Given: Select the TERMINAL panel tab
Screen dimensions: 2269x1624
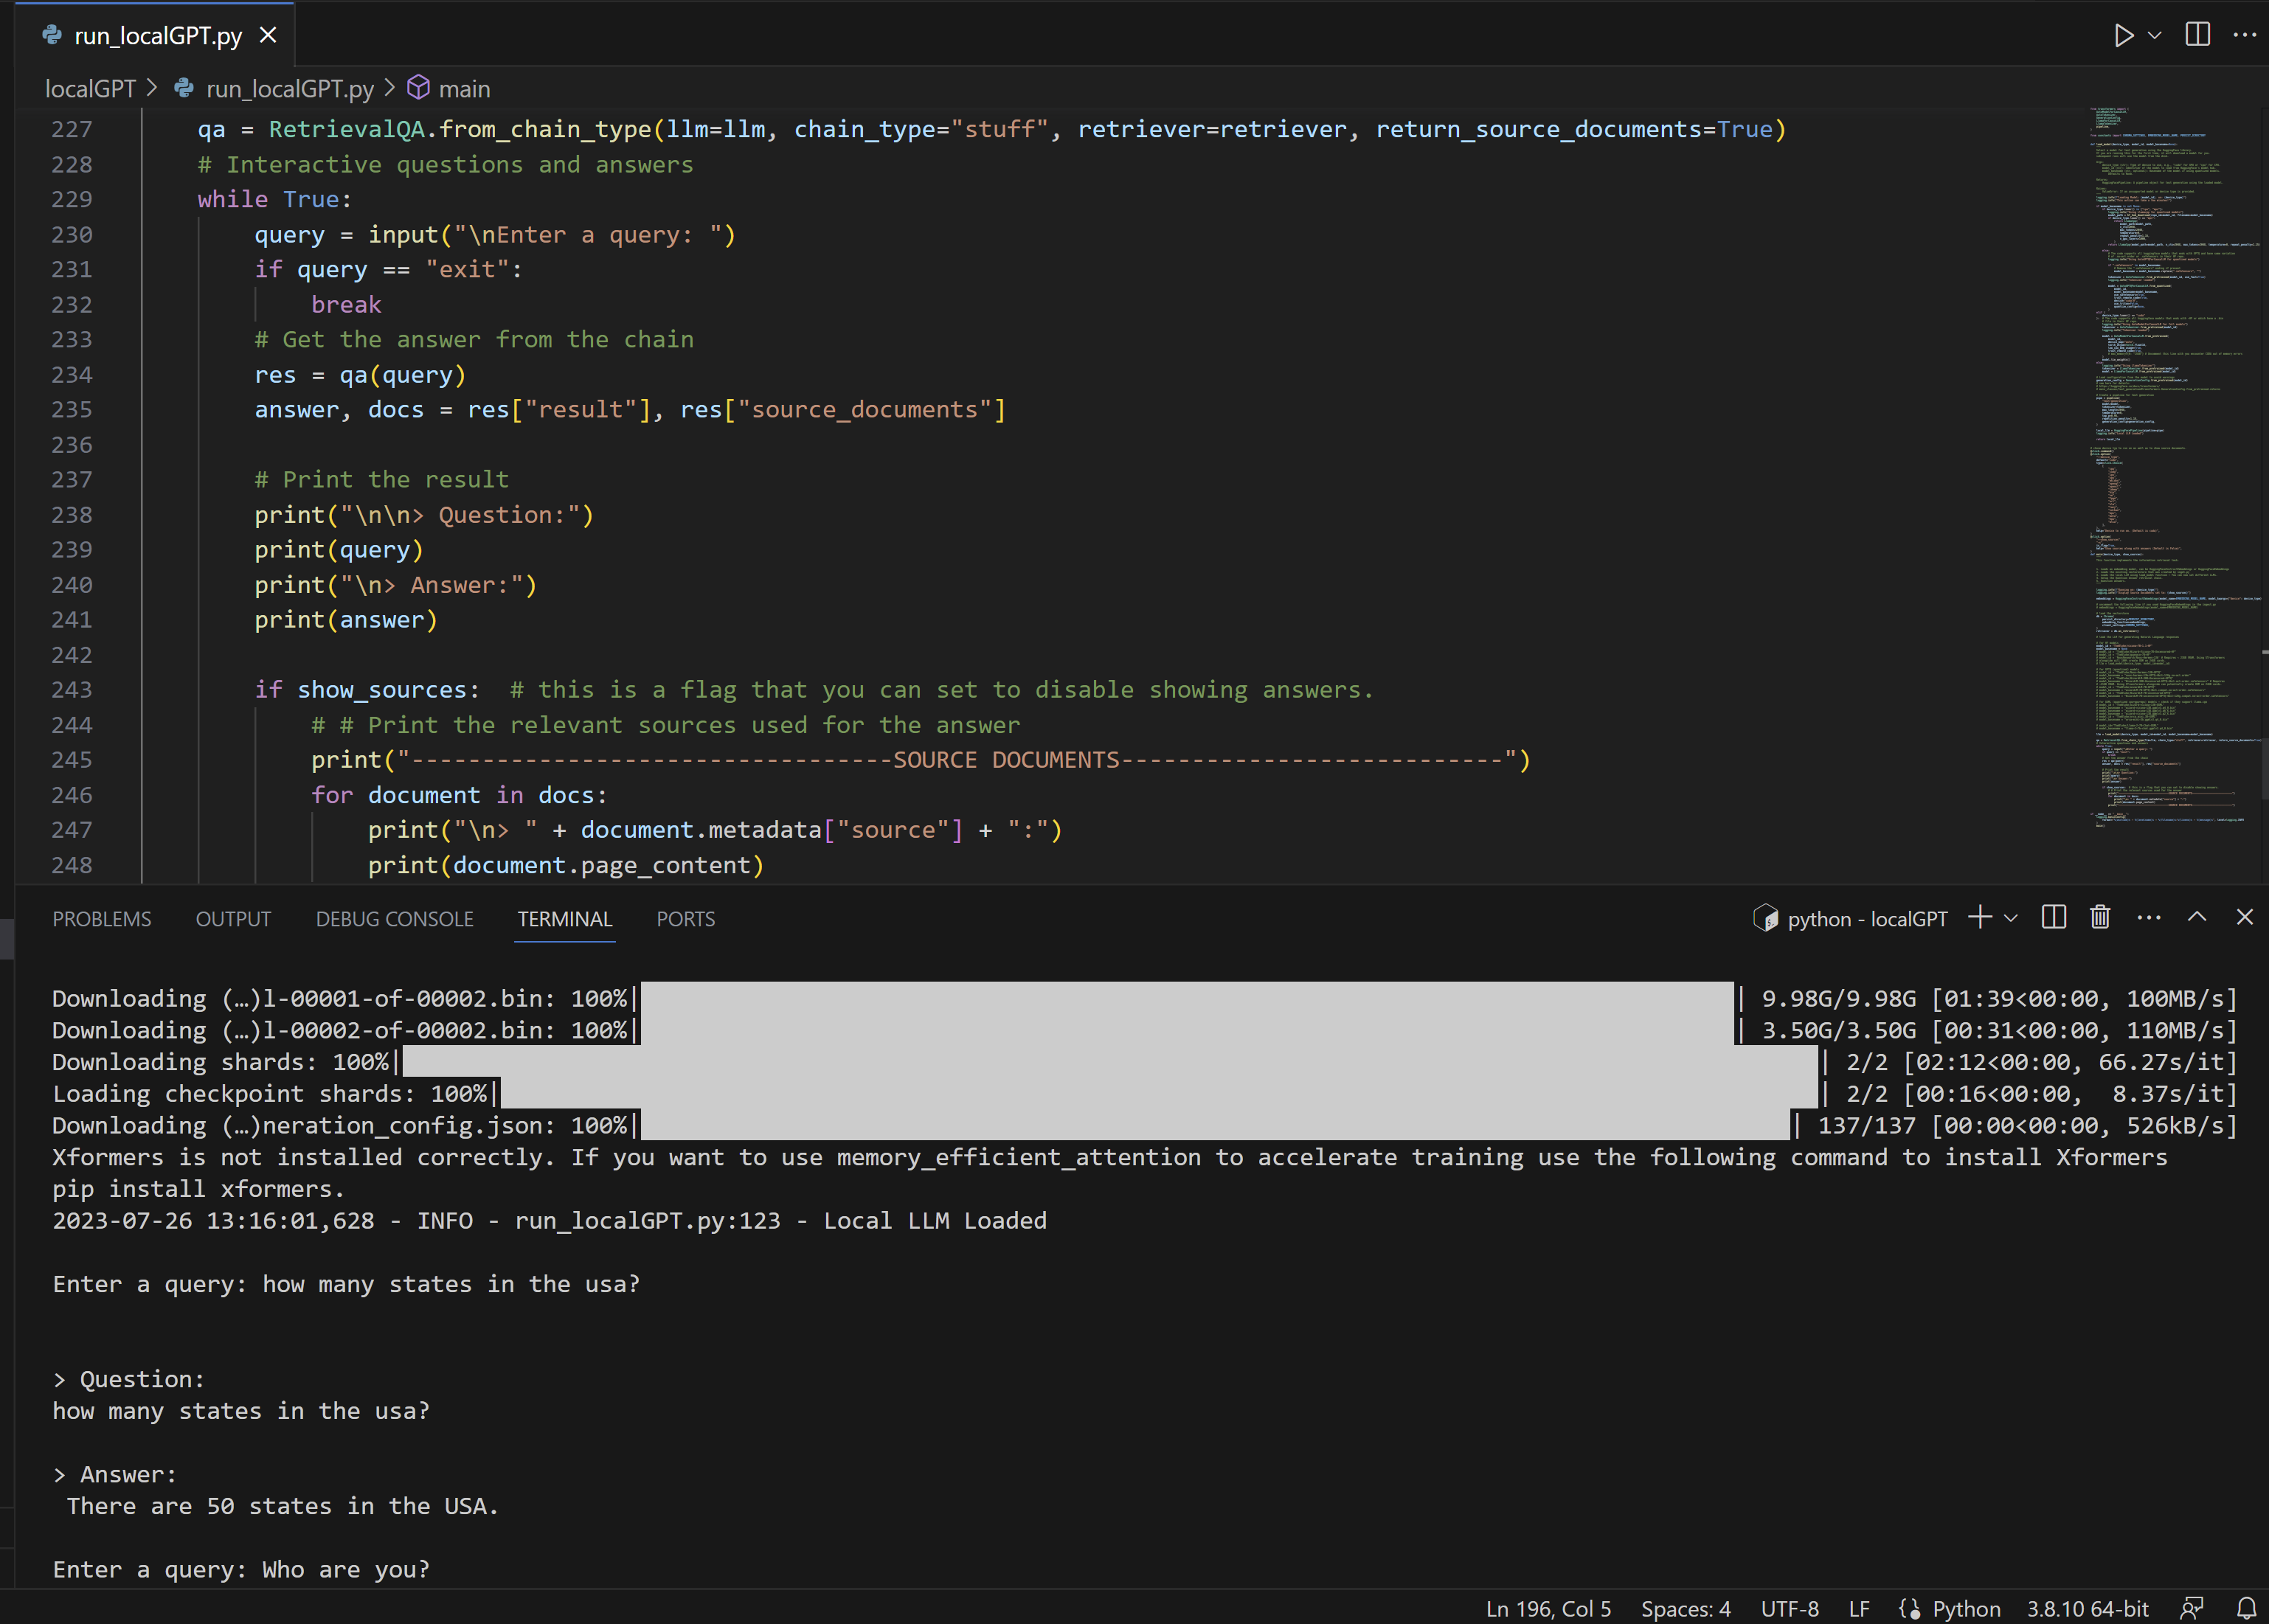Looking at the screenshot, I should (x=564, y=919).
